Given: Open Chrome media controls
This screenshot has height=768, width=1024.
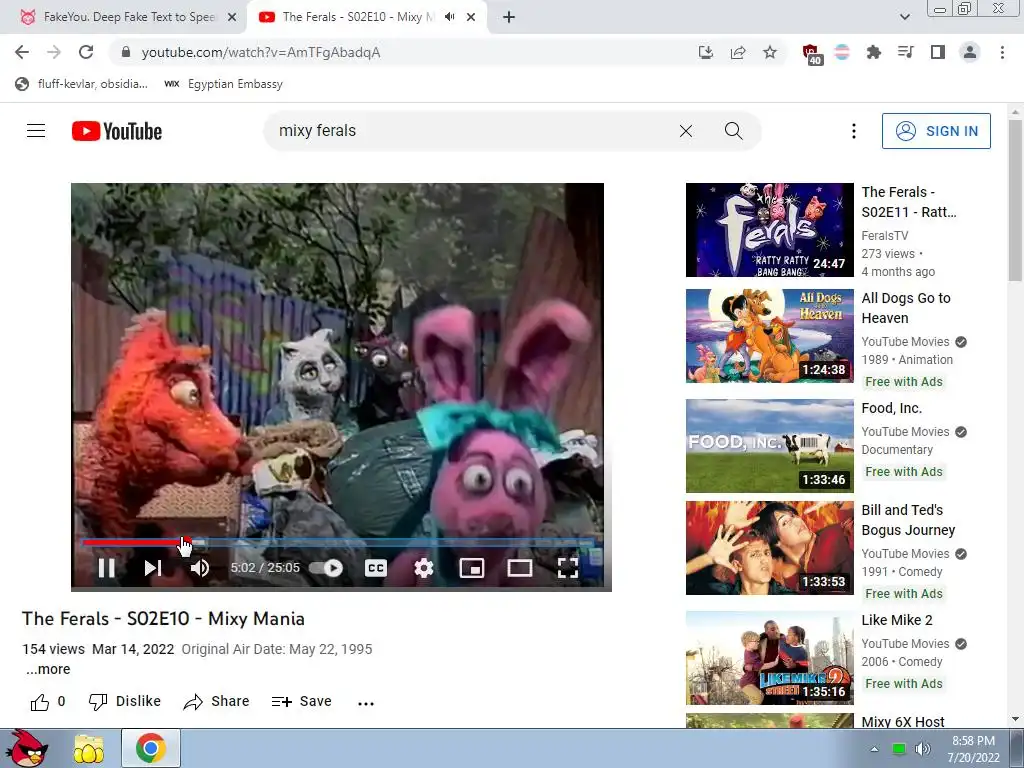Looking at the screenshot, I should [x=905, y=52].
